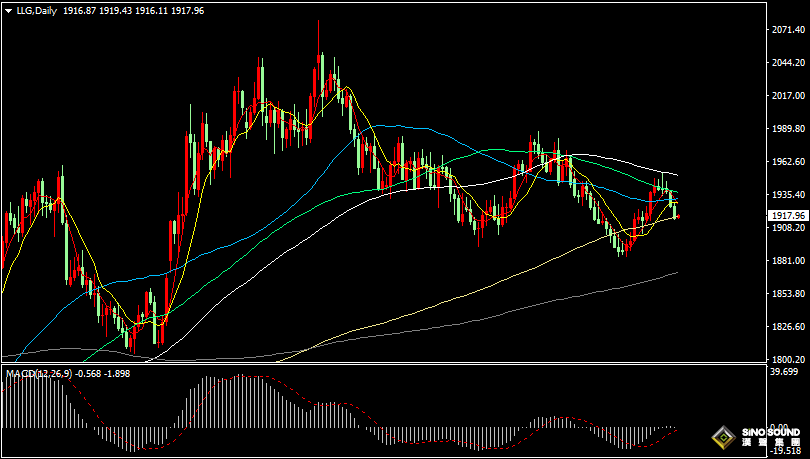Image resolution: width=810 pixels, height=459 pixels.
Task: Click the 1881.00 price axis label
Action: 789,261
